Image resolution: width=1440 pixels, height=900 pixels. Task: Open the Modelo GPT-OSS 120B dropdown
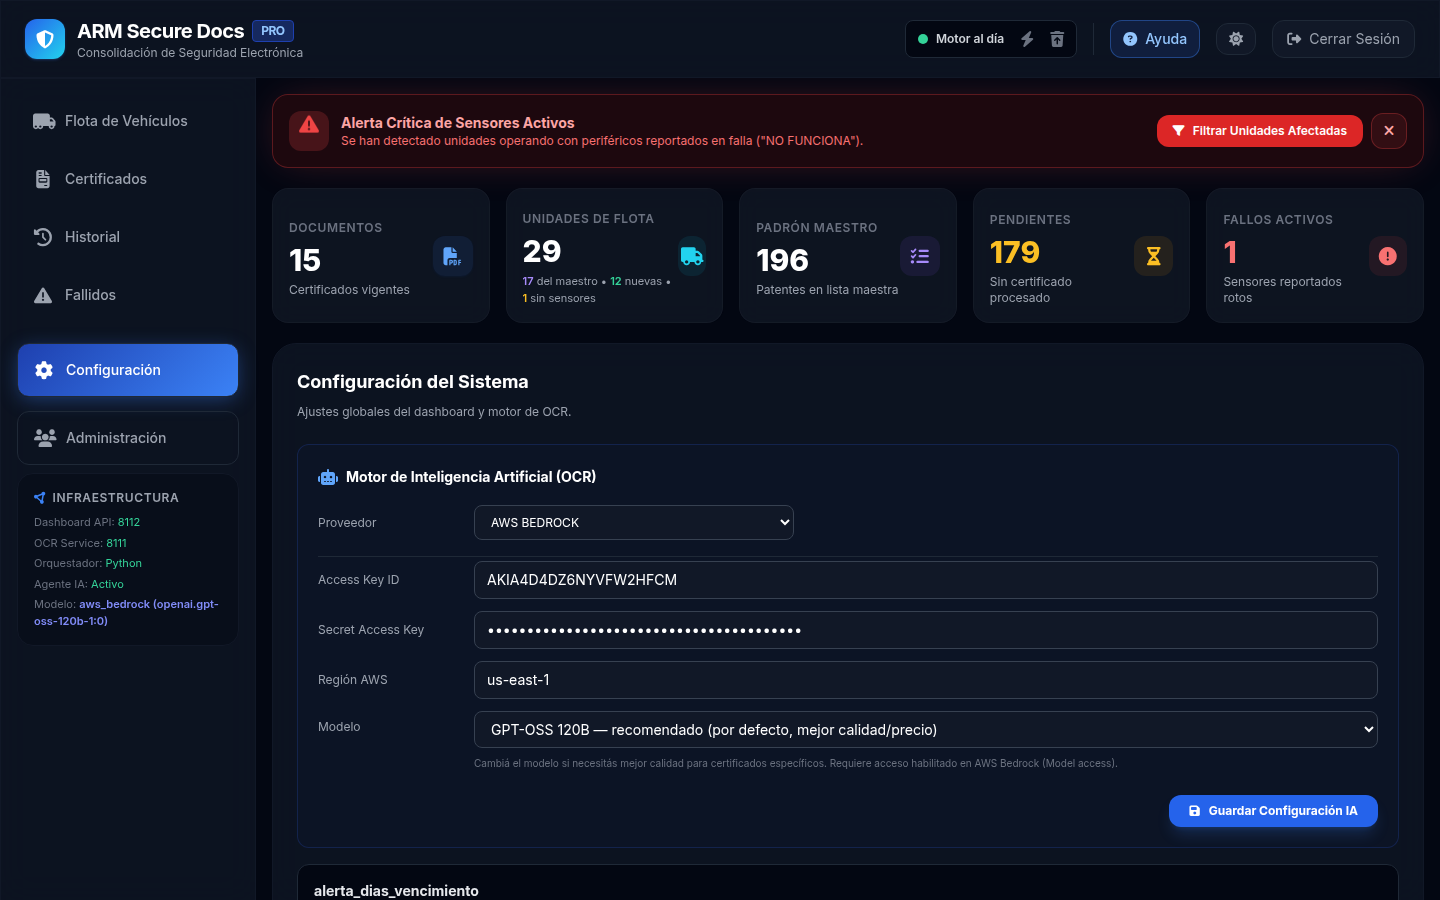point(926,730)
